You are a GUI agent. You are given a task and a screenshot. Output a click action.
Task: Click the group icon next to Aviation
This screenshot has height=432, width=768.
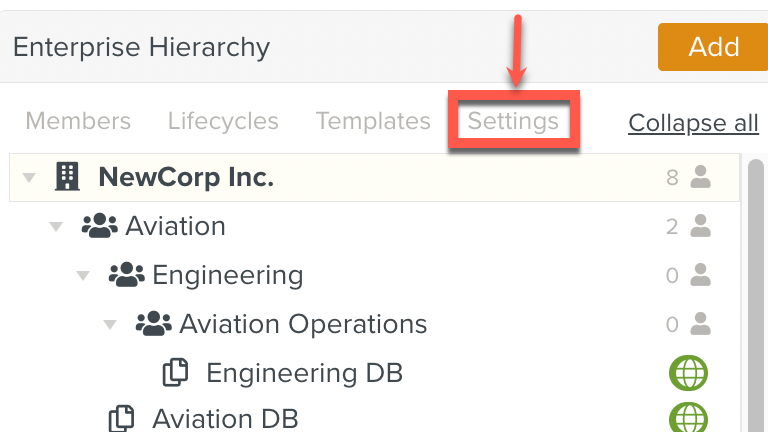tap(99, 227)
